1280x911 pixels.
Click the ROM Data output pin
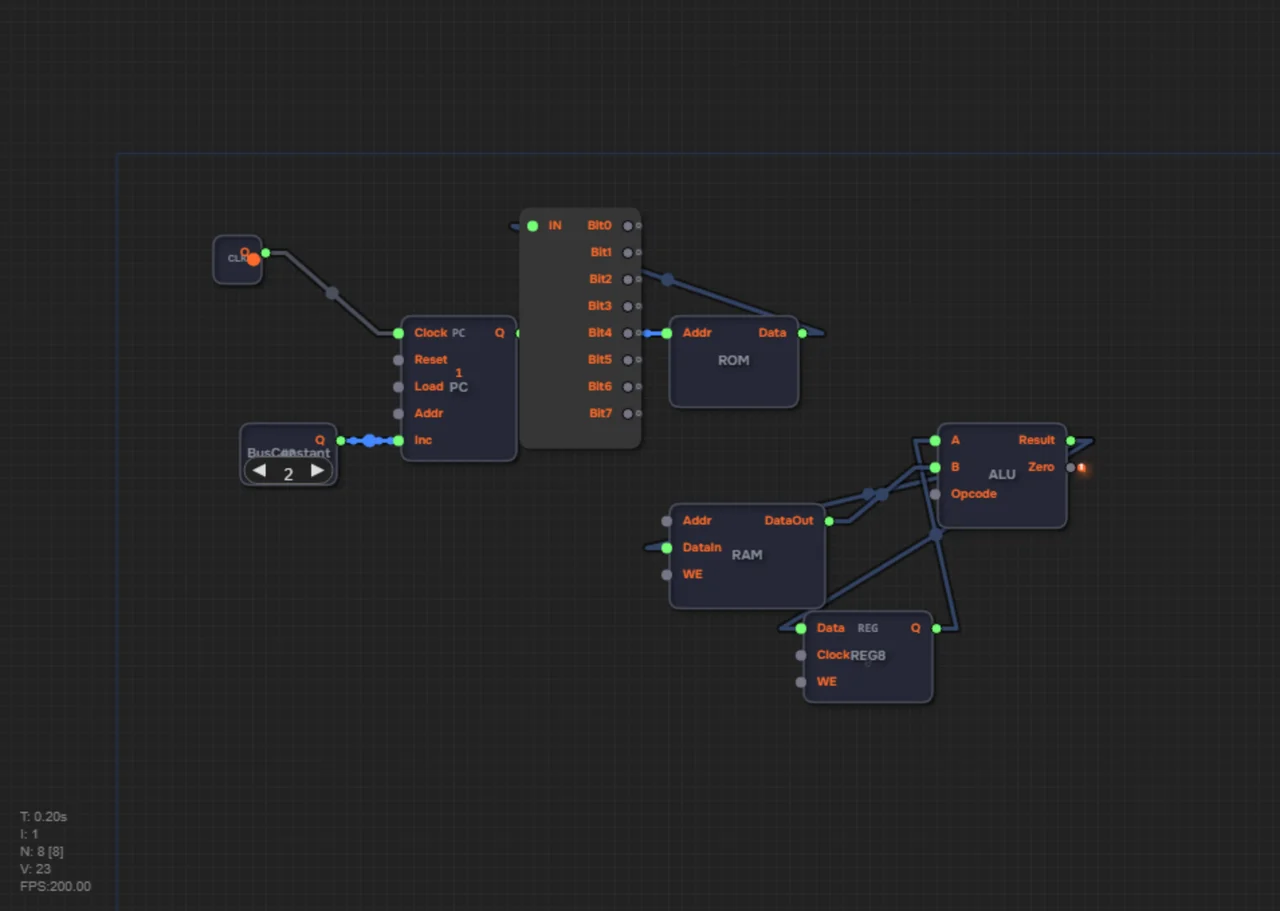click(x=801, y=333)
